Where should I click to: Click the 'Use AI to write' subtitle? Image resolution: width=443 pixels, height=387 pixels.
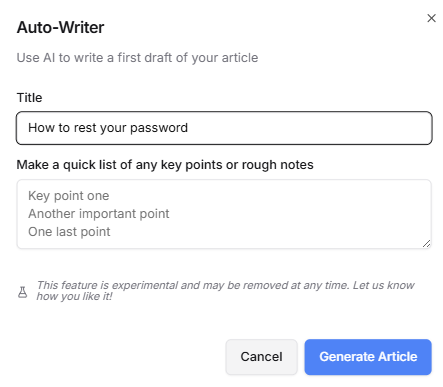point(137,58)
